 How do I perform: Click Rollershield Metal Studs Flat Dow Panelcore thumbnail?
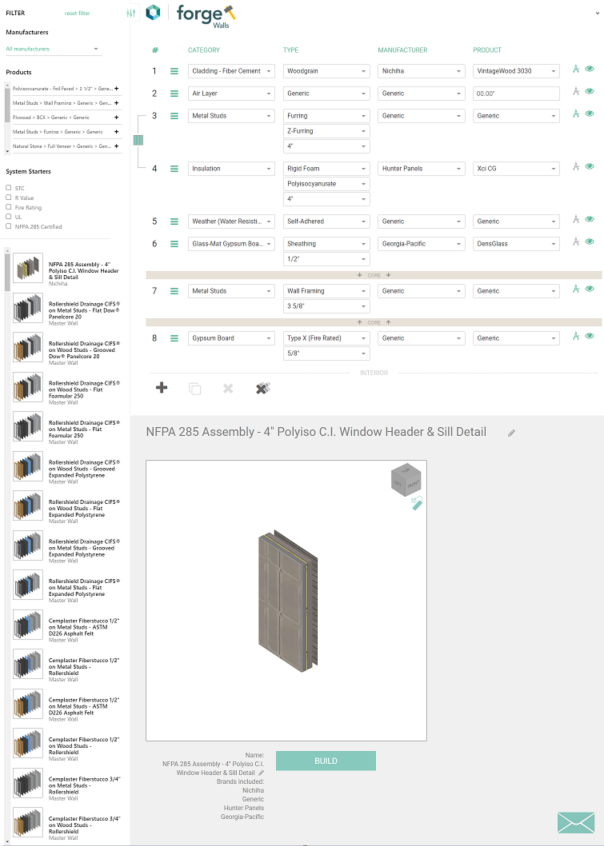click(28, 308)
